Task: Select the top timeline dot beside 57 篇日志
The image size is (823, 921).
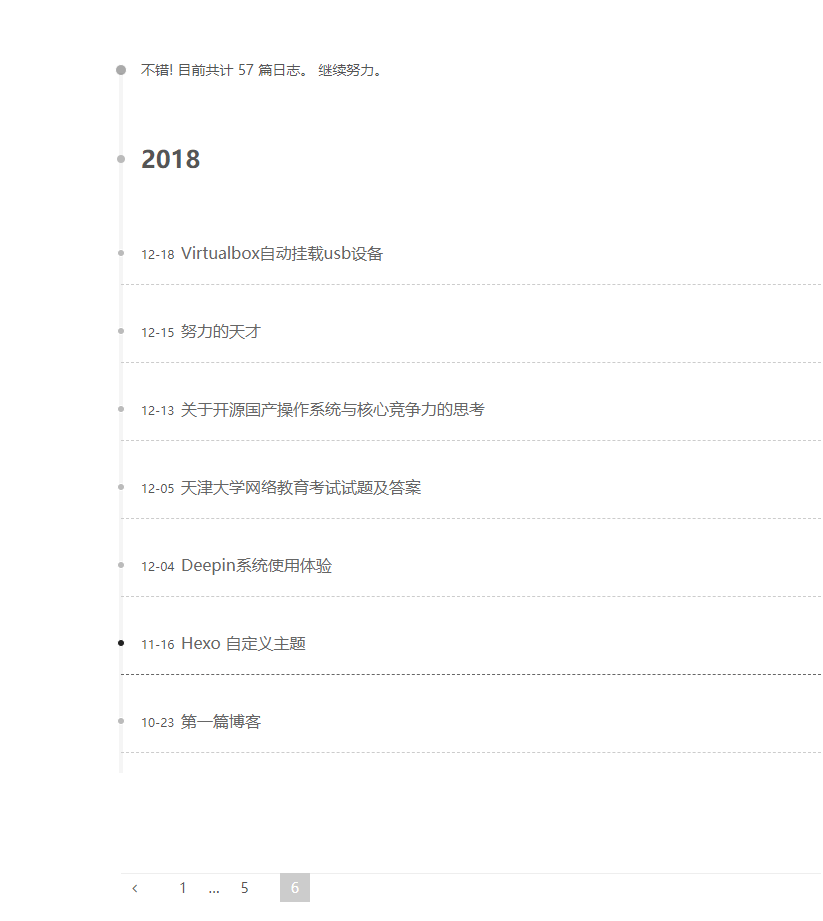Action: coord(121,70)
